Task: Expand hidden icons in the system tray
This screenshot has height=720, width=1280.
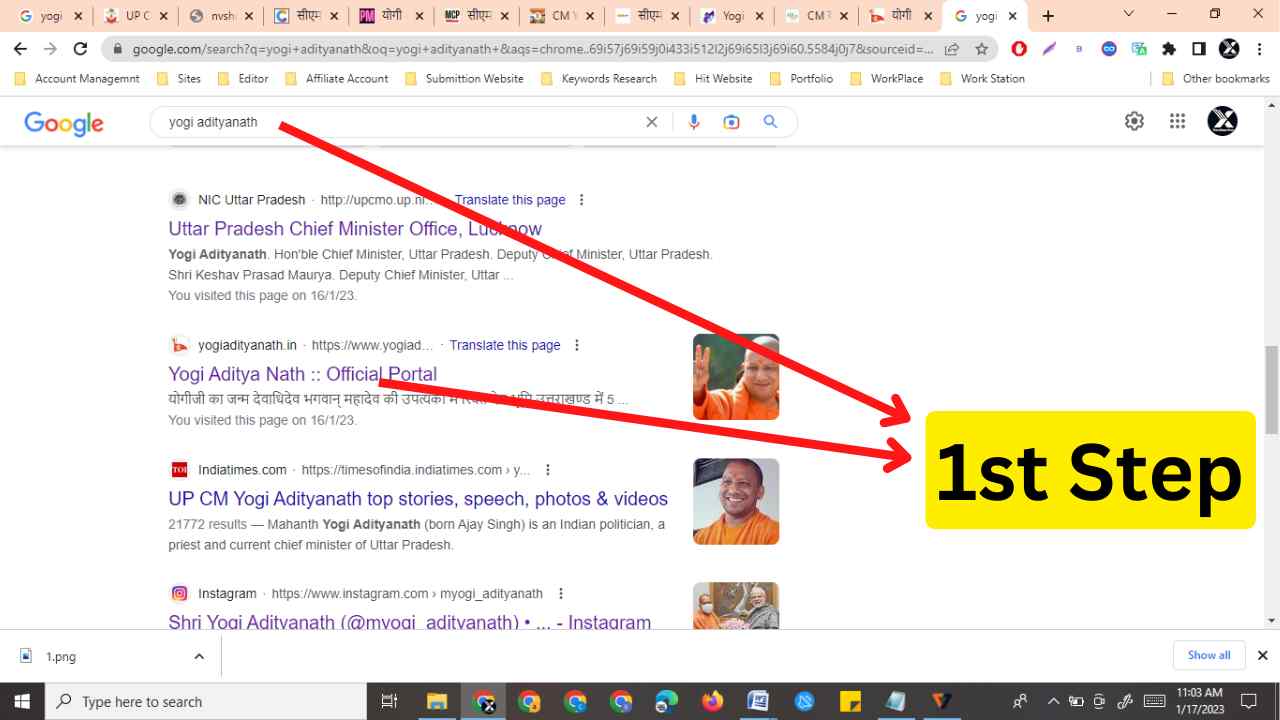Action: pyautogui.click(x=1053, y=701)
